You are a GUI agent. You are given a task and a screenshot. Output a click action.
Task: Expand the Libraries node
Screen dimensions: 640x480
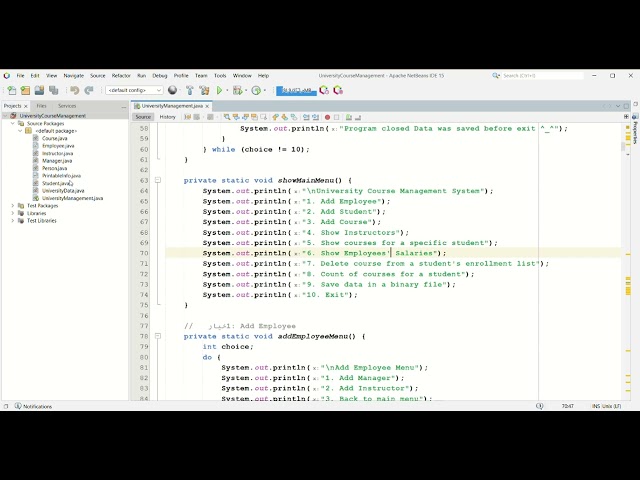[13, 213]
